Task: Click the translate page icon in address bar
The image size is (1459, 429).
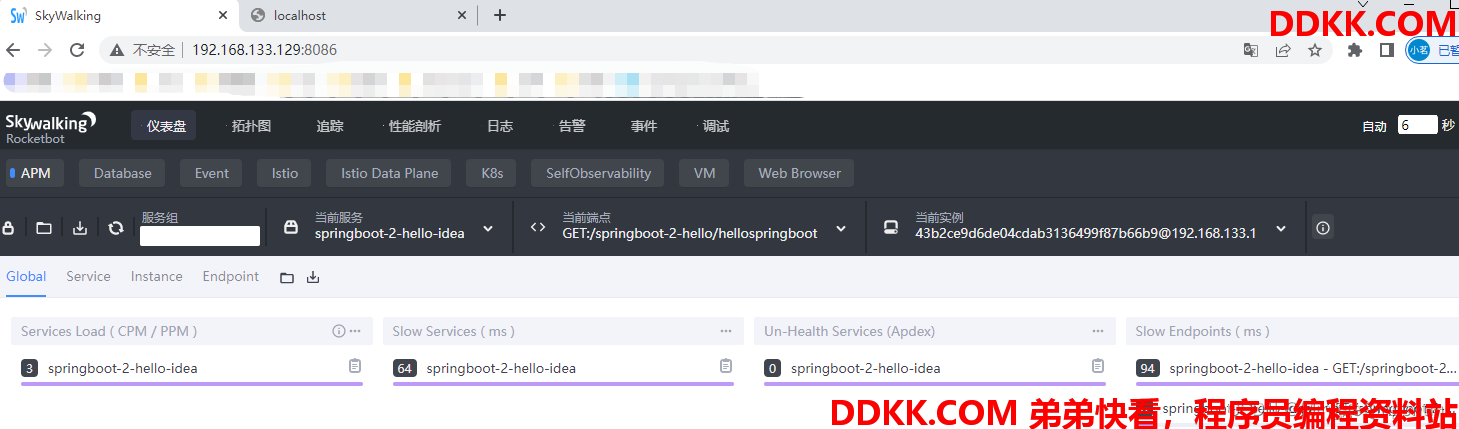Action: 1251,50
